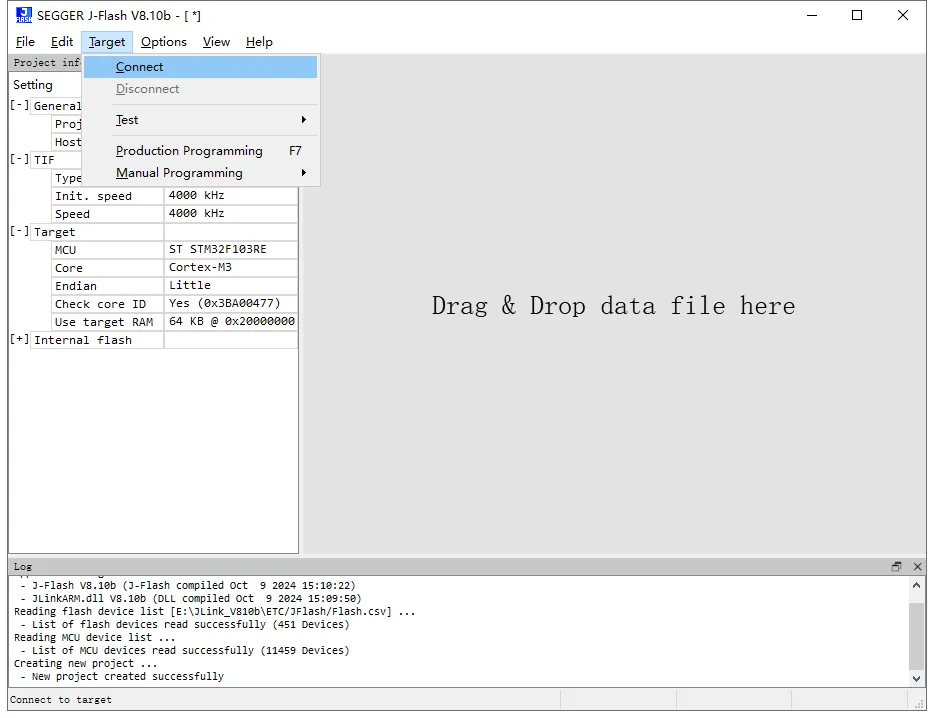The height and width of the screenshot is (718, 934).
Task: Select Production Programming F7
Action: point(200,151)
